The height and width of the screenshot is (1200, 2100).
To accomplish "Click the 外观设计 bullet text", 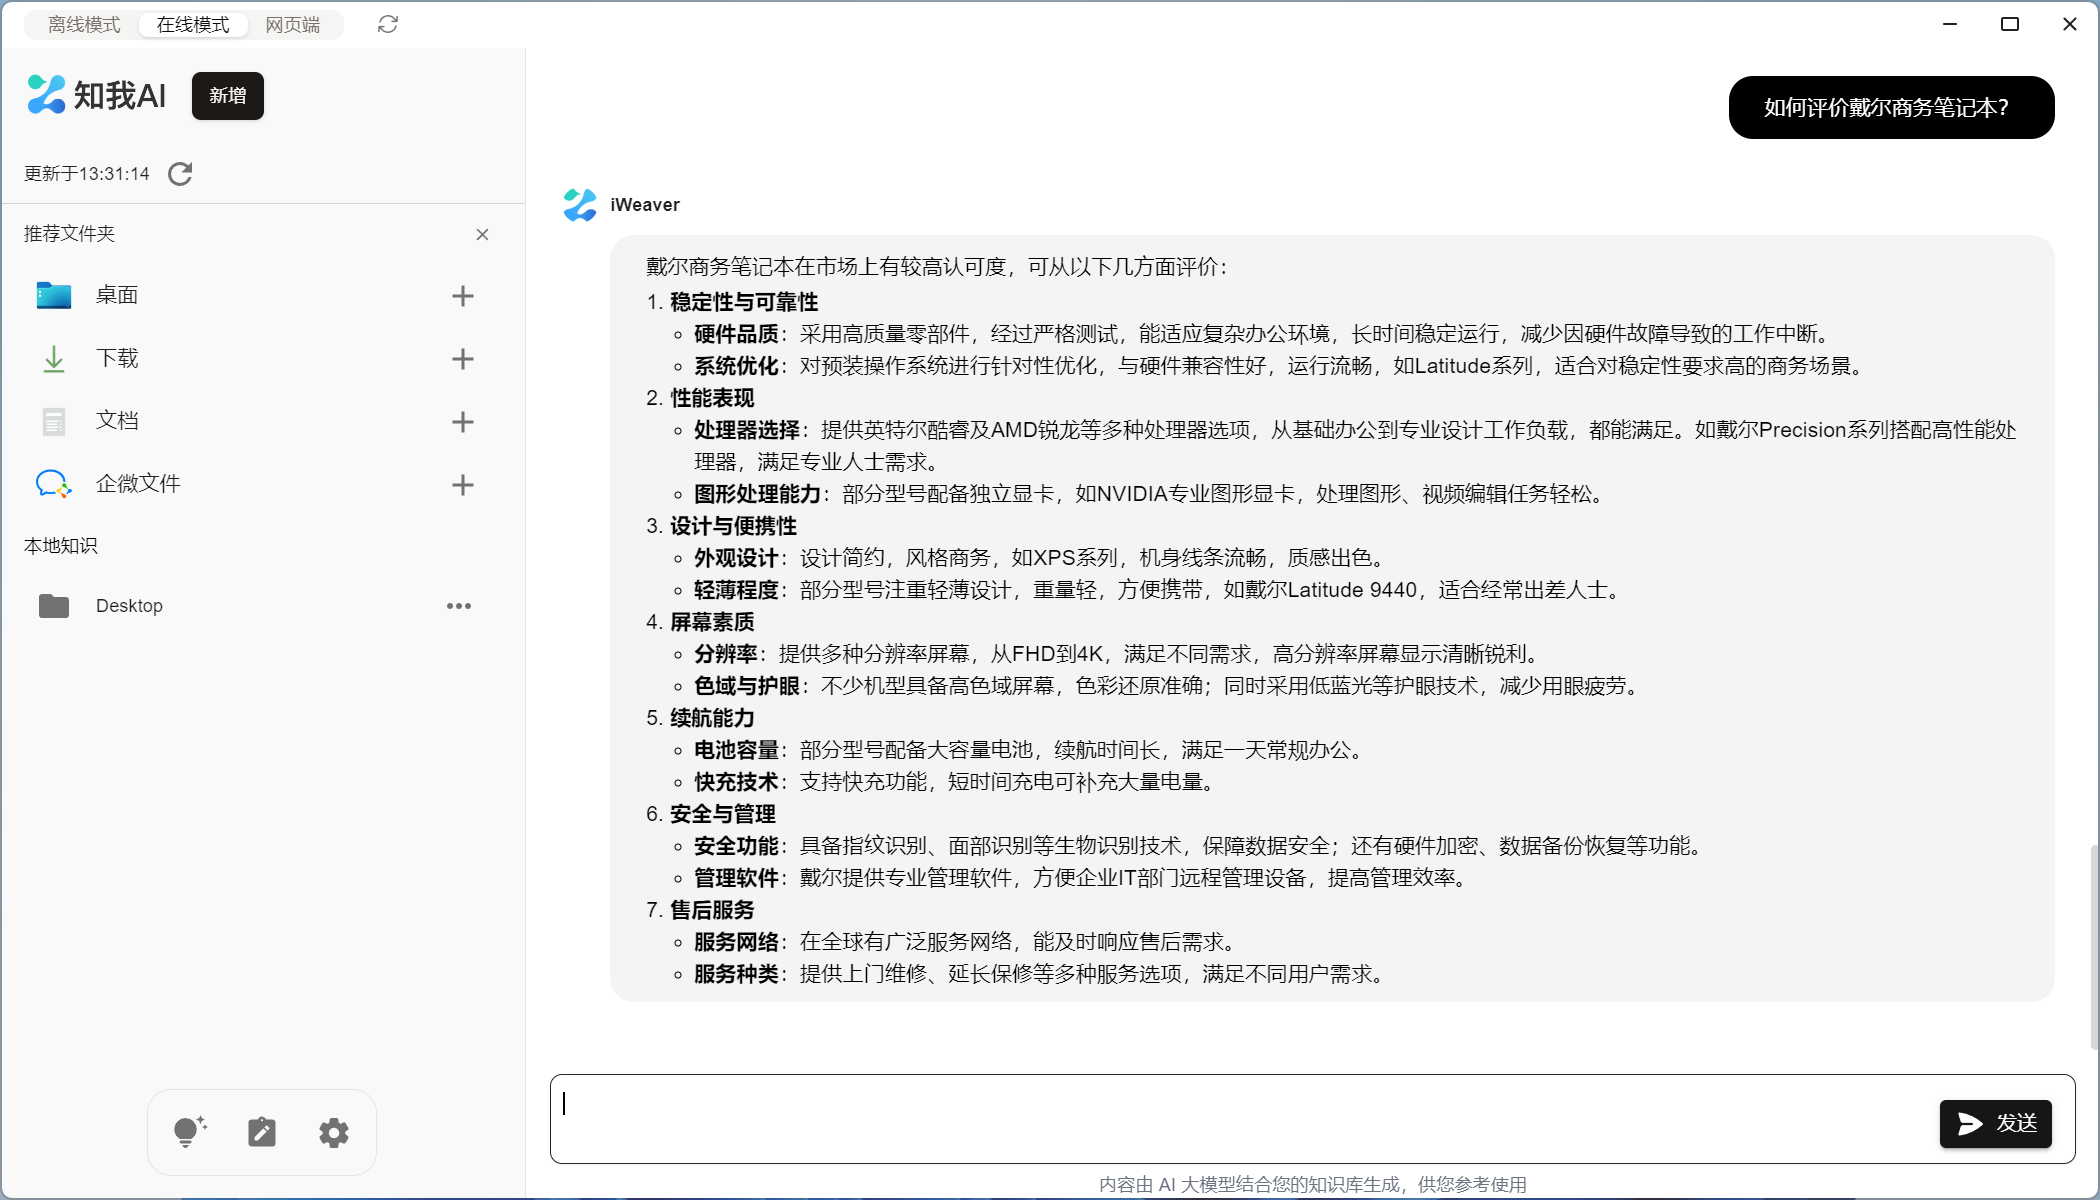I will (1043, 558).
